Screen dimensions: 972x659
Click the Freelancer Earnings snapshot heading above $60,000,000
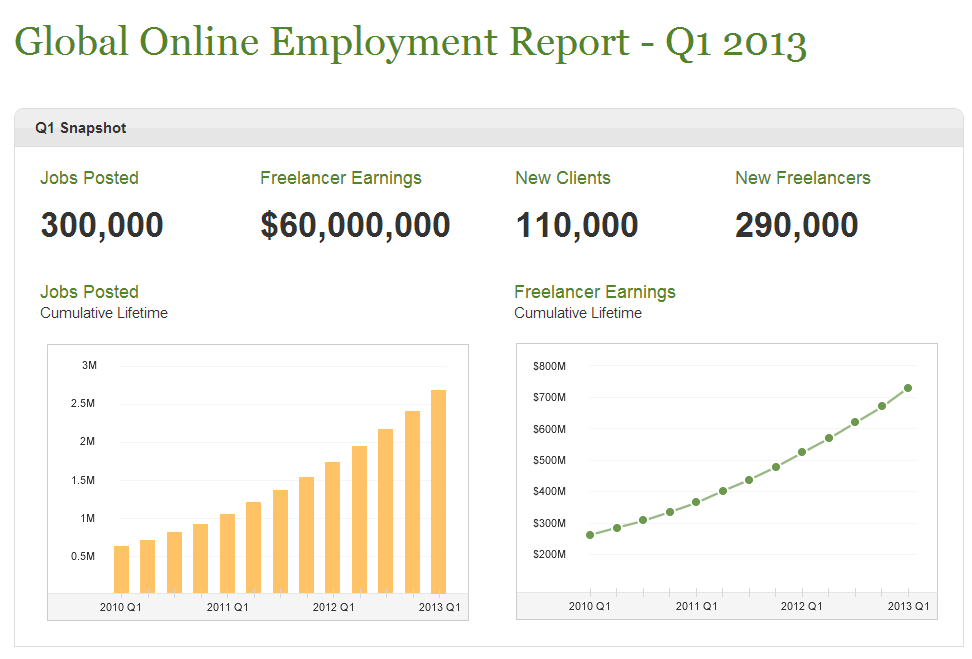click(341, 178)
